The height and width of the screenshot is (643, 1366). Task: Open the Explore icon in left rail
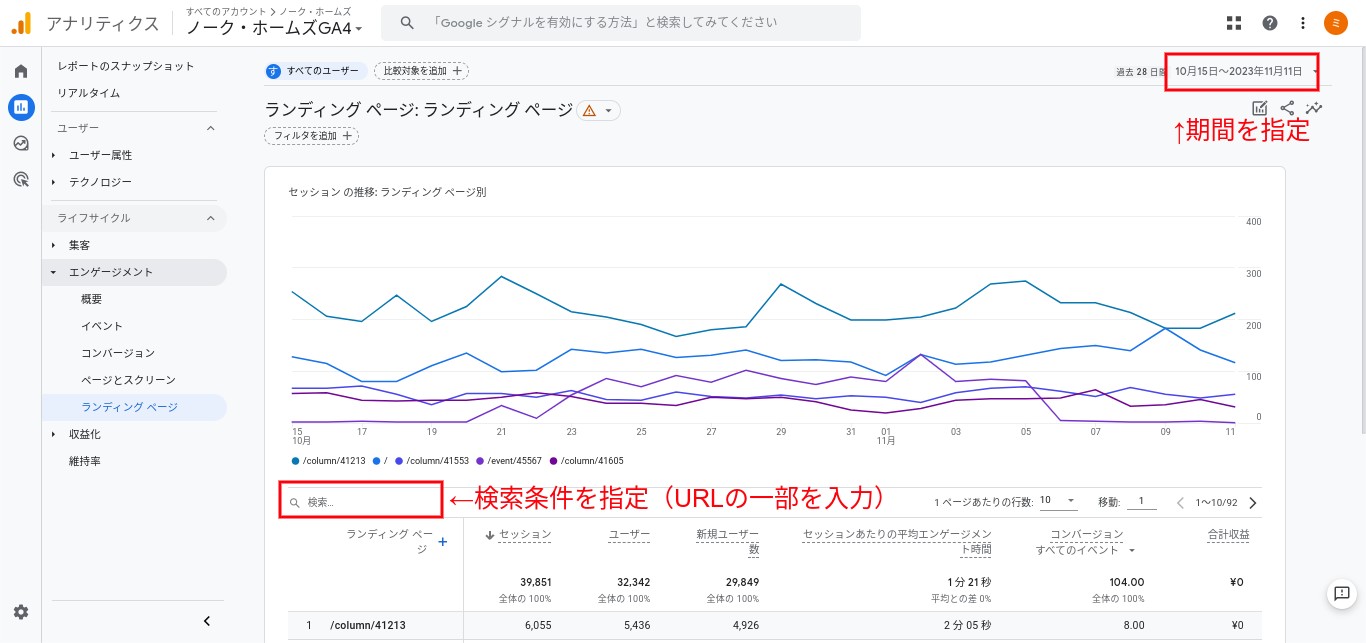[21, 143]
